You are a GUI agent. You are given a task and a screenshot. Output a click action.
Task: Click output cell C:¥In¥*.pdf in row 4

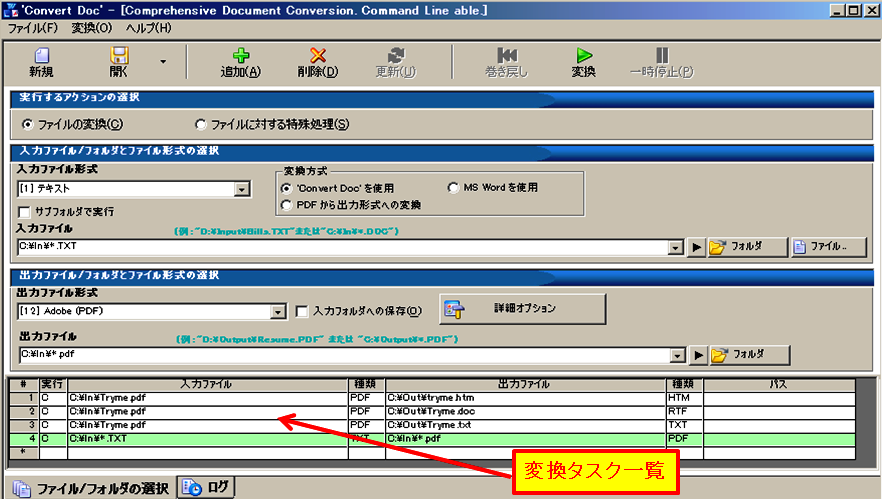(x=525, y=438)
